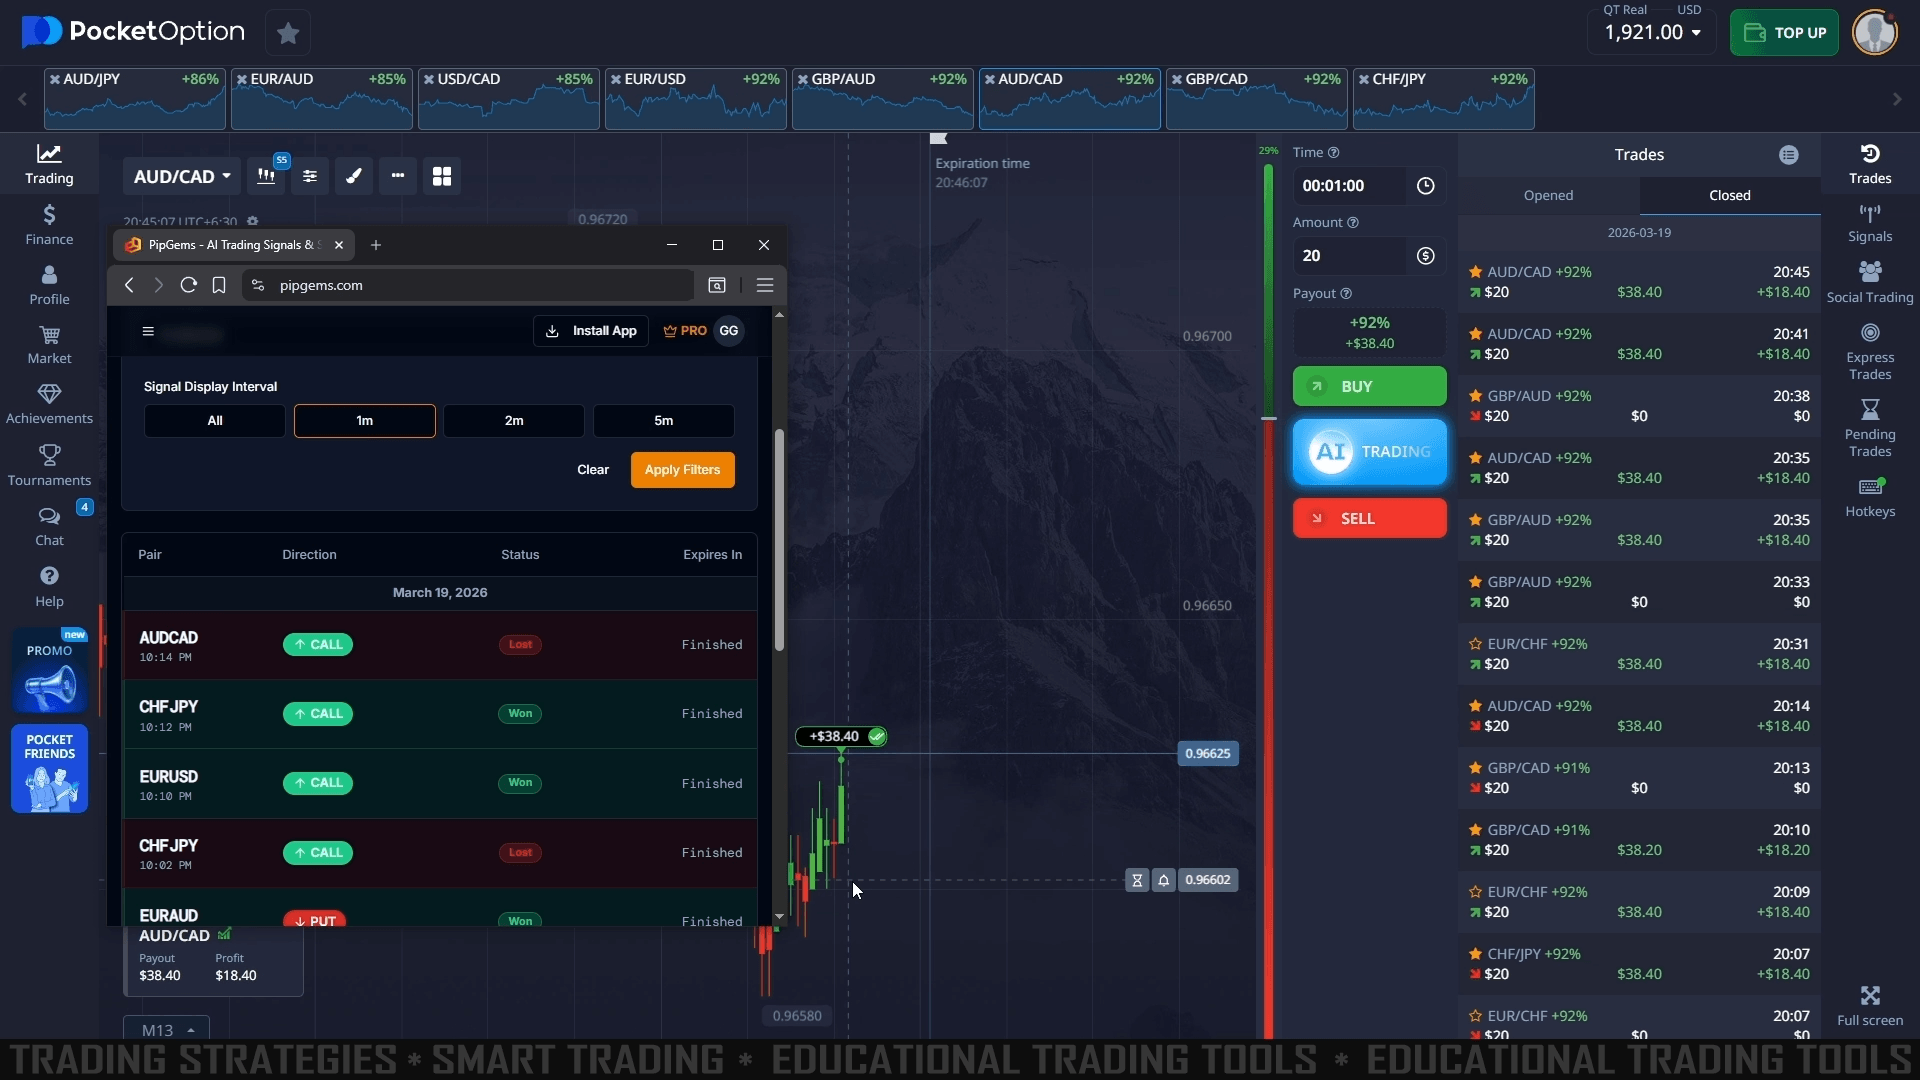Select the GBP/CAD asset tab
Viewport: 1920px width, 1080px height.
point(1257,99)
